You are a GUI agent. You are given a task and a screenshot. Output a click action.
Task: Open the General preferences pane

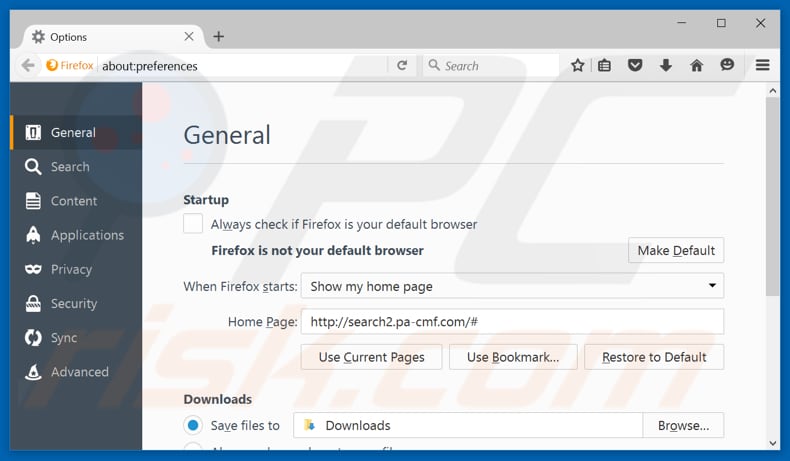click(x=76, y=133)
